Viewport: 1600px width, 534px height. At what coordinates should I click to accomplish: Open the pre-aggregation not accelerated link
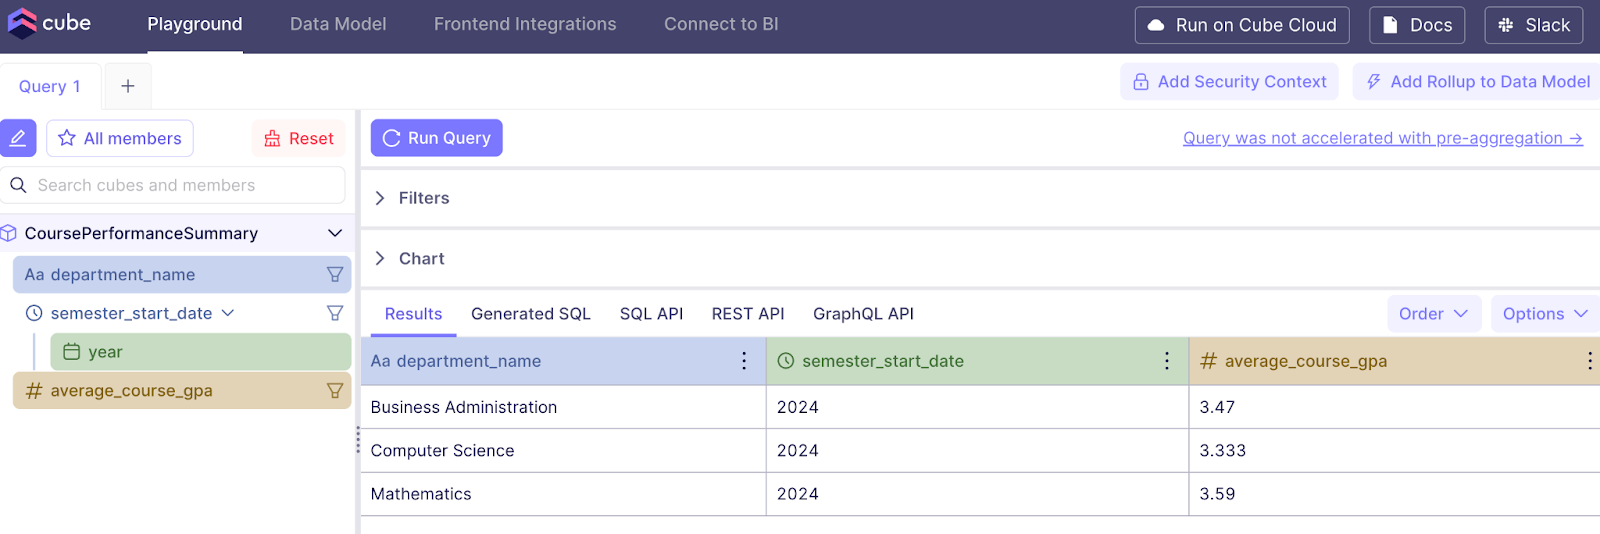(x=1382, y=138)
